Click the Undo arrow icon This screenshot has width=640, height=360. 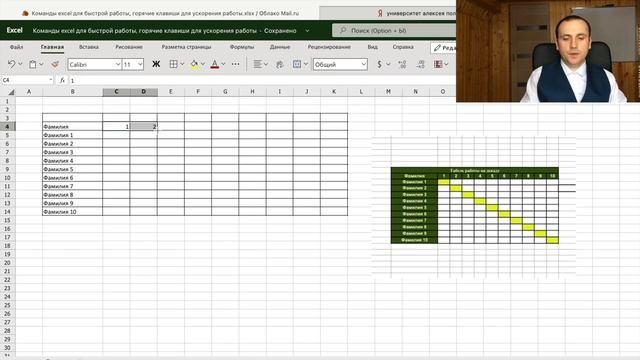click(11, 64)
